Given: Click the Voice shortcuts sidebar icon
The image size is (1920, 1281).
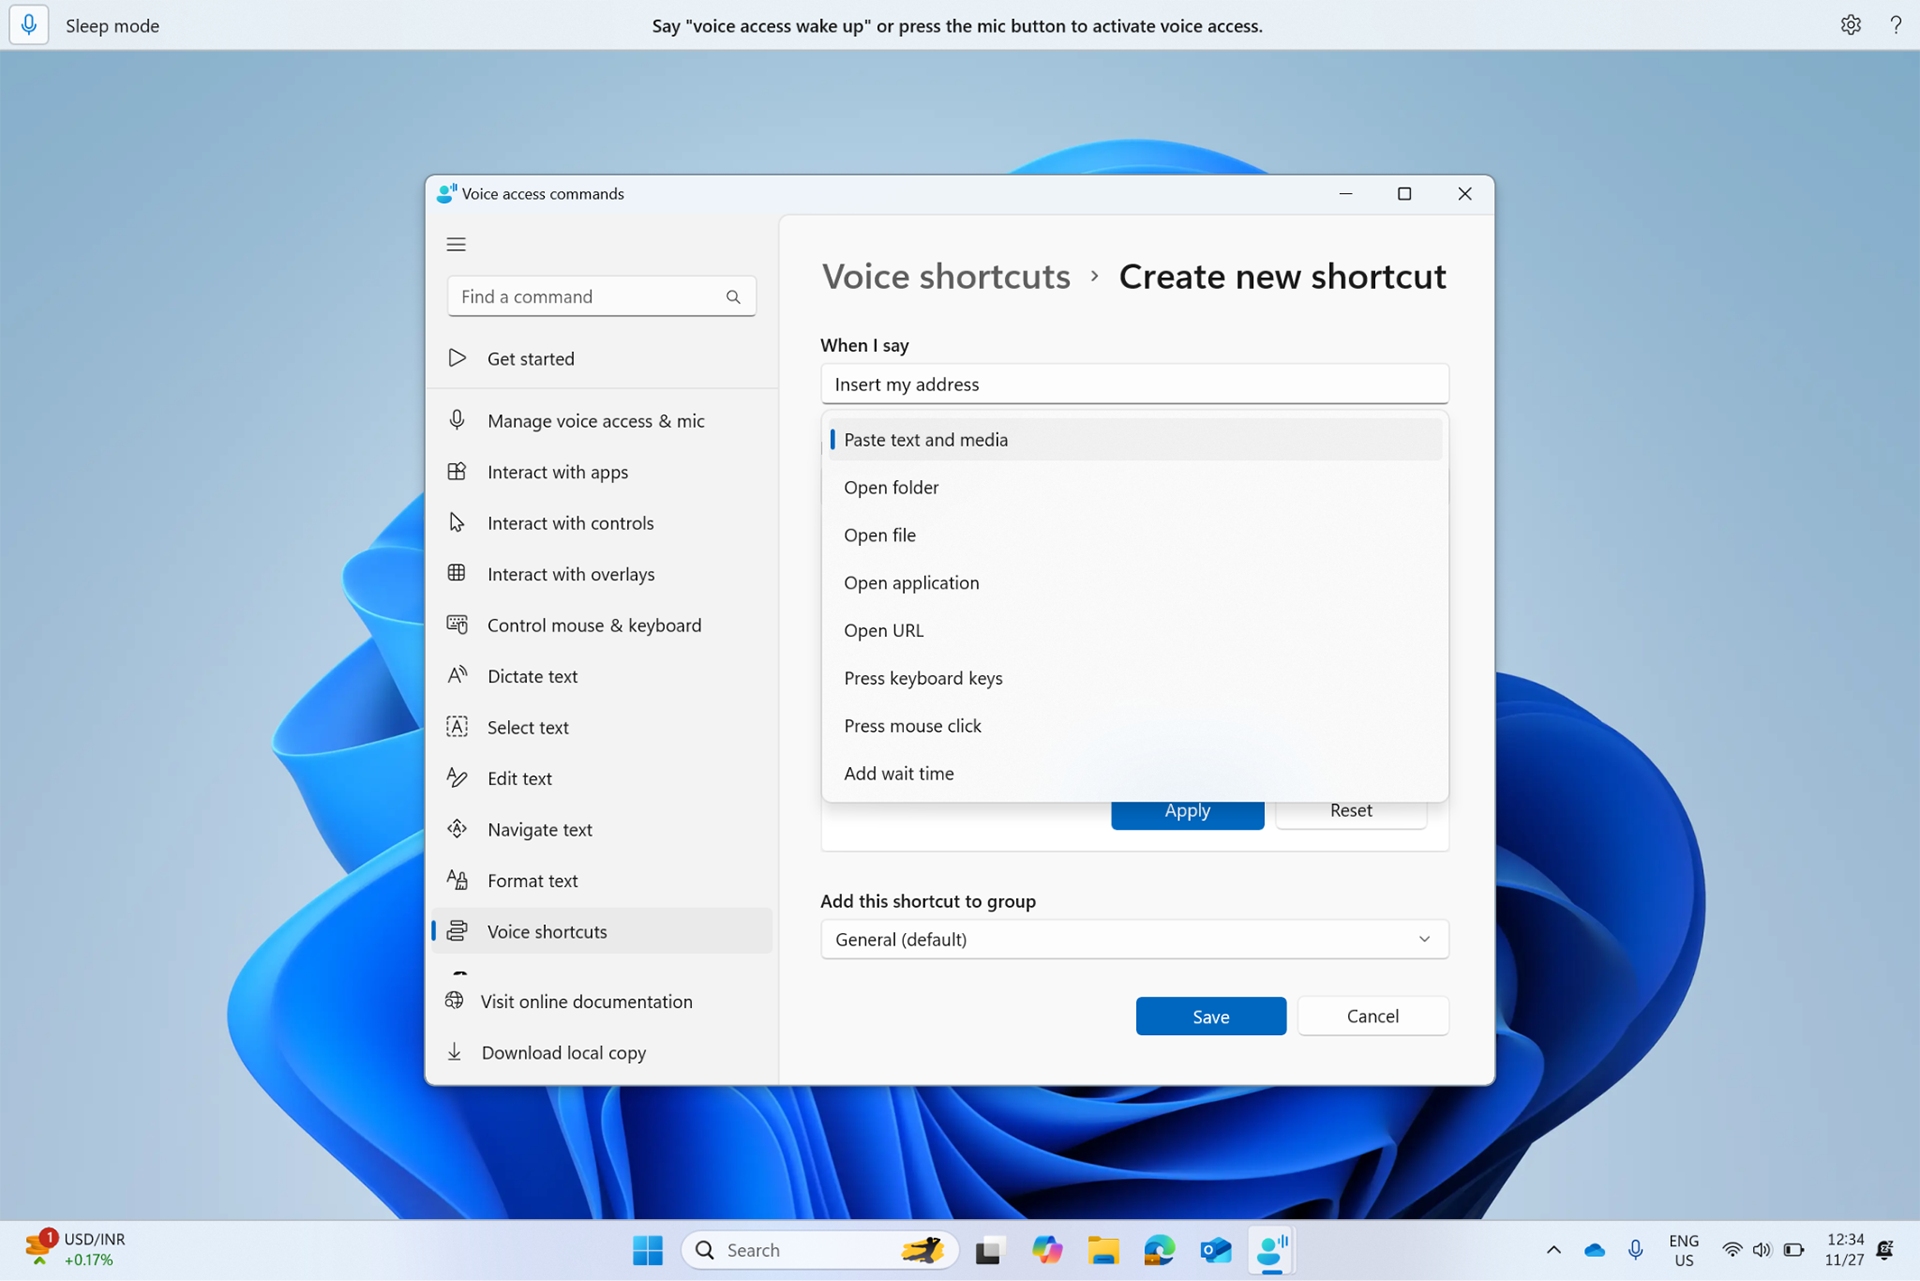Looking at the screenshot, I should [456, 931].
